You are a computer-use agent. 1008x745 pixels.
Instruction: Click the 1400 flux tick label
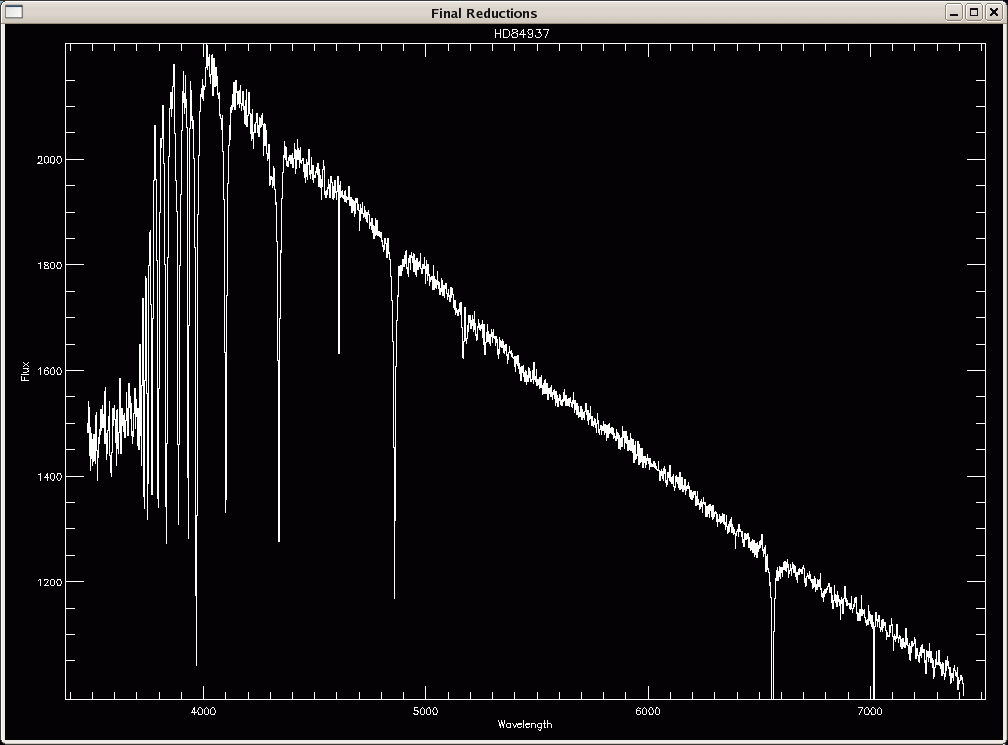click(x=49, y=477)
